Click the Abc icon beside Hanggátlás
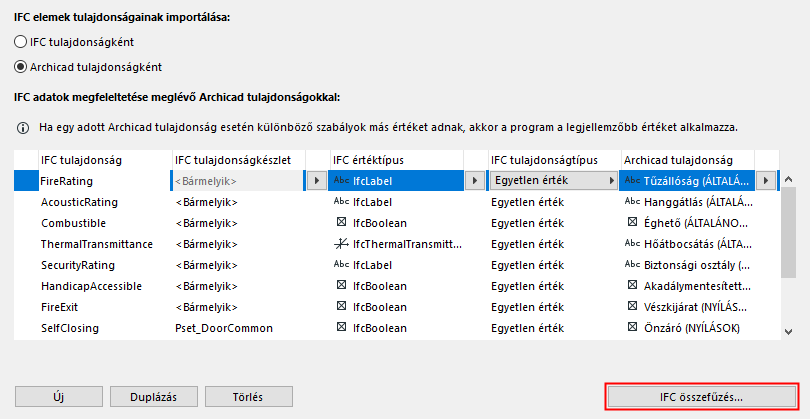The height and width of the screenshot is (419, 810). pyautogui.click(x=632, y=202)
